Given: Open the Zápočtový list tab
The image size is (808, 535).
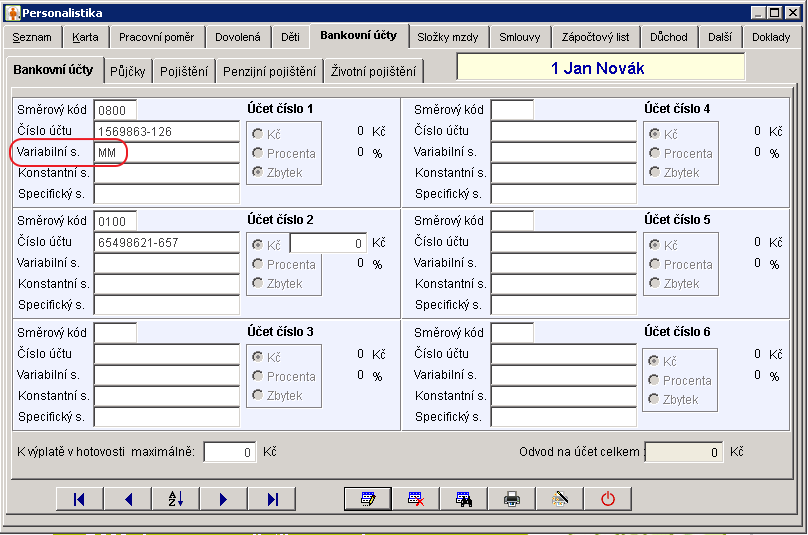Looking at the screenshot, I should pos(595,37).
